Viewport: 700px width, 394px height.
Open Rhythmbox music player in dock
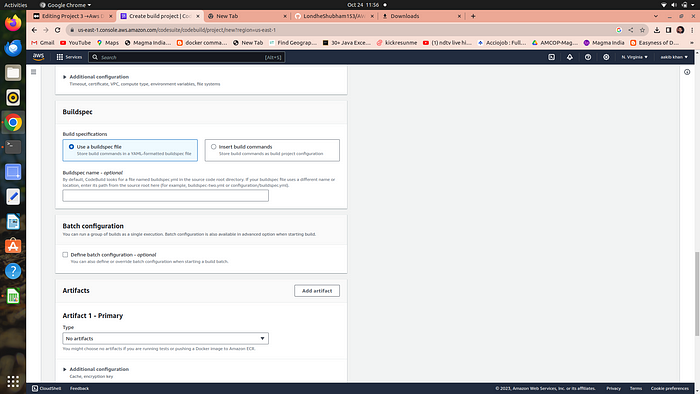[x=13, y=97]
